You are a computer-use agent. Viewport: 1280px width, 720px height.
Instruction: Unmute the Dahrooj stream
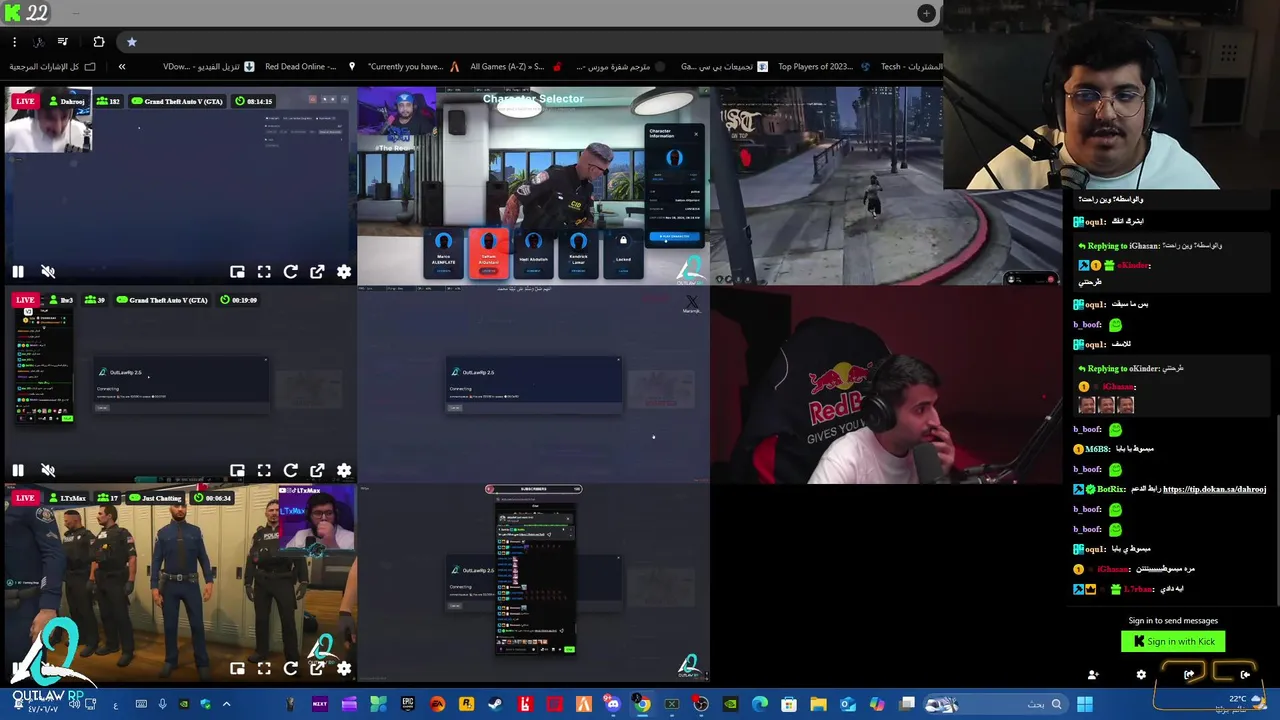tap(47, 271)
